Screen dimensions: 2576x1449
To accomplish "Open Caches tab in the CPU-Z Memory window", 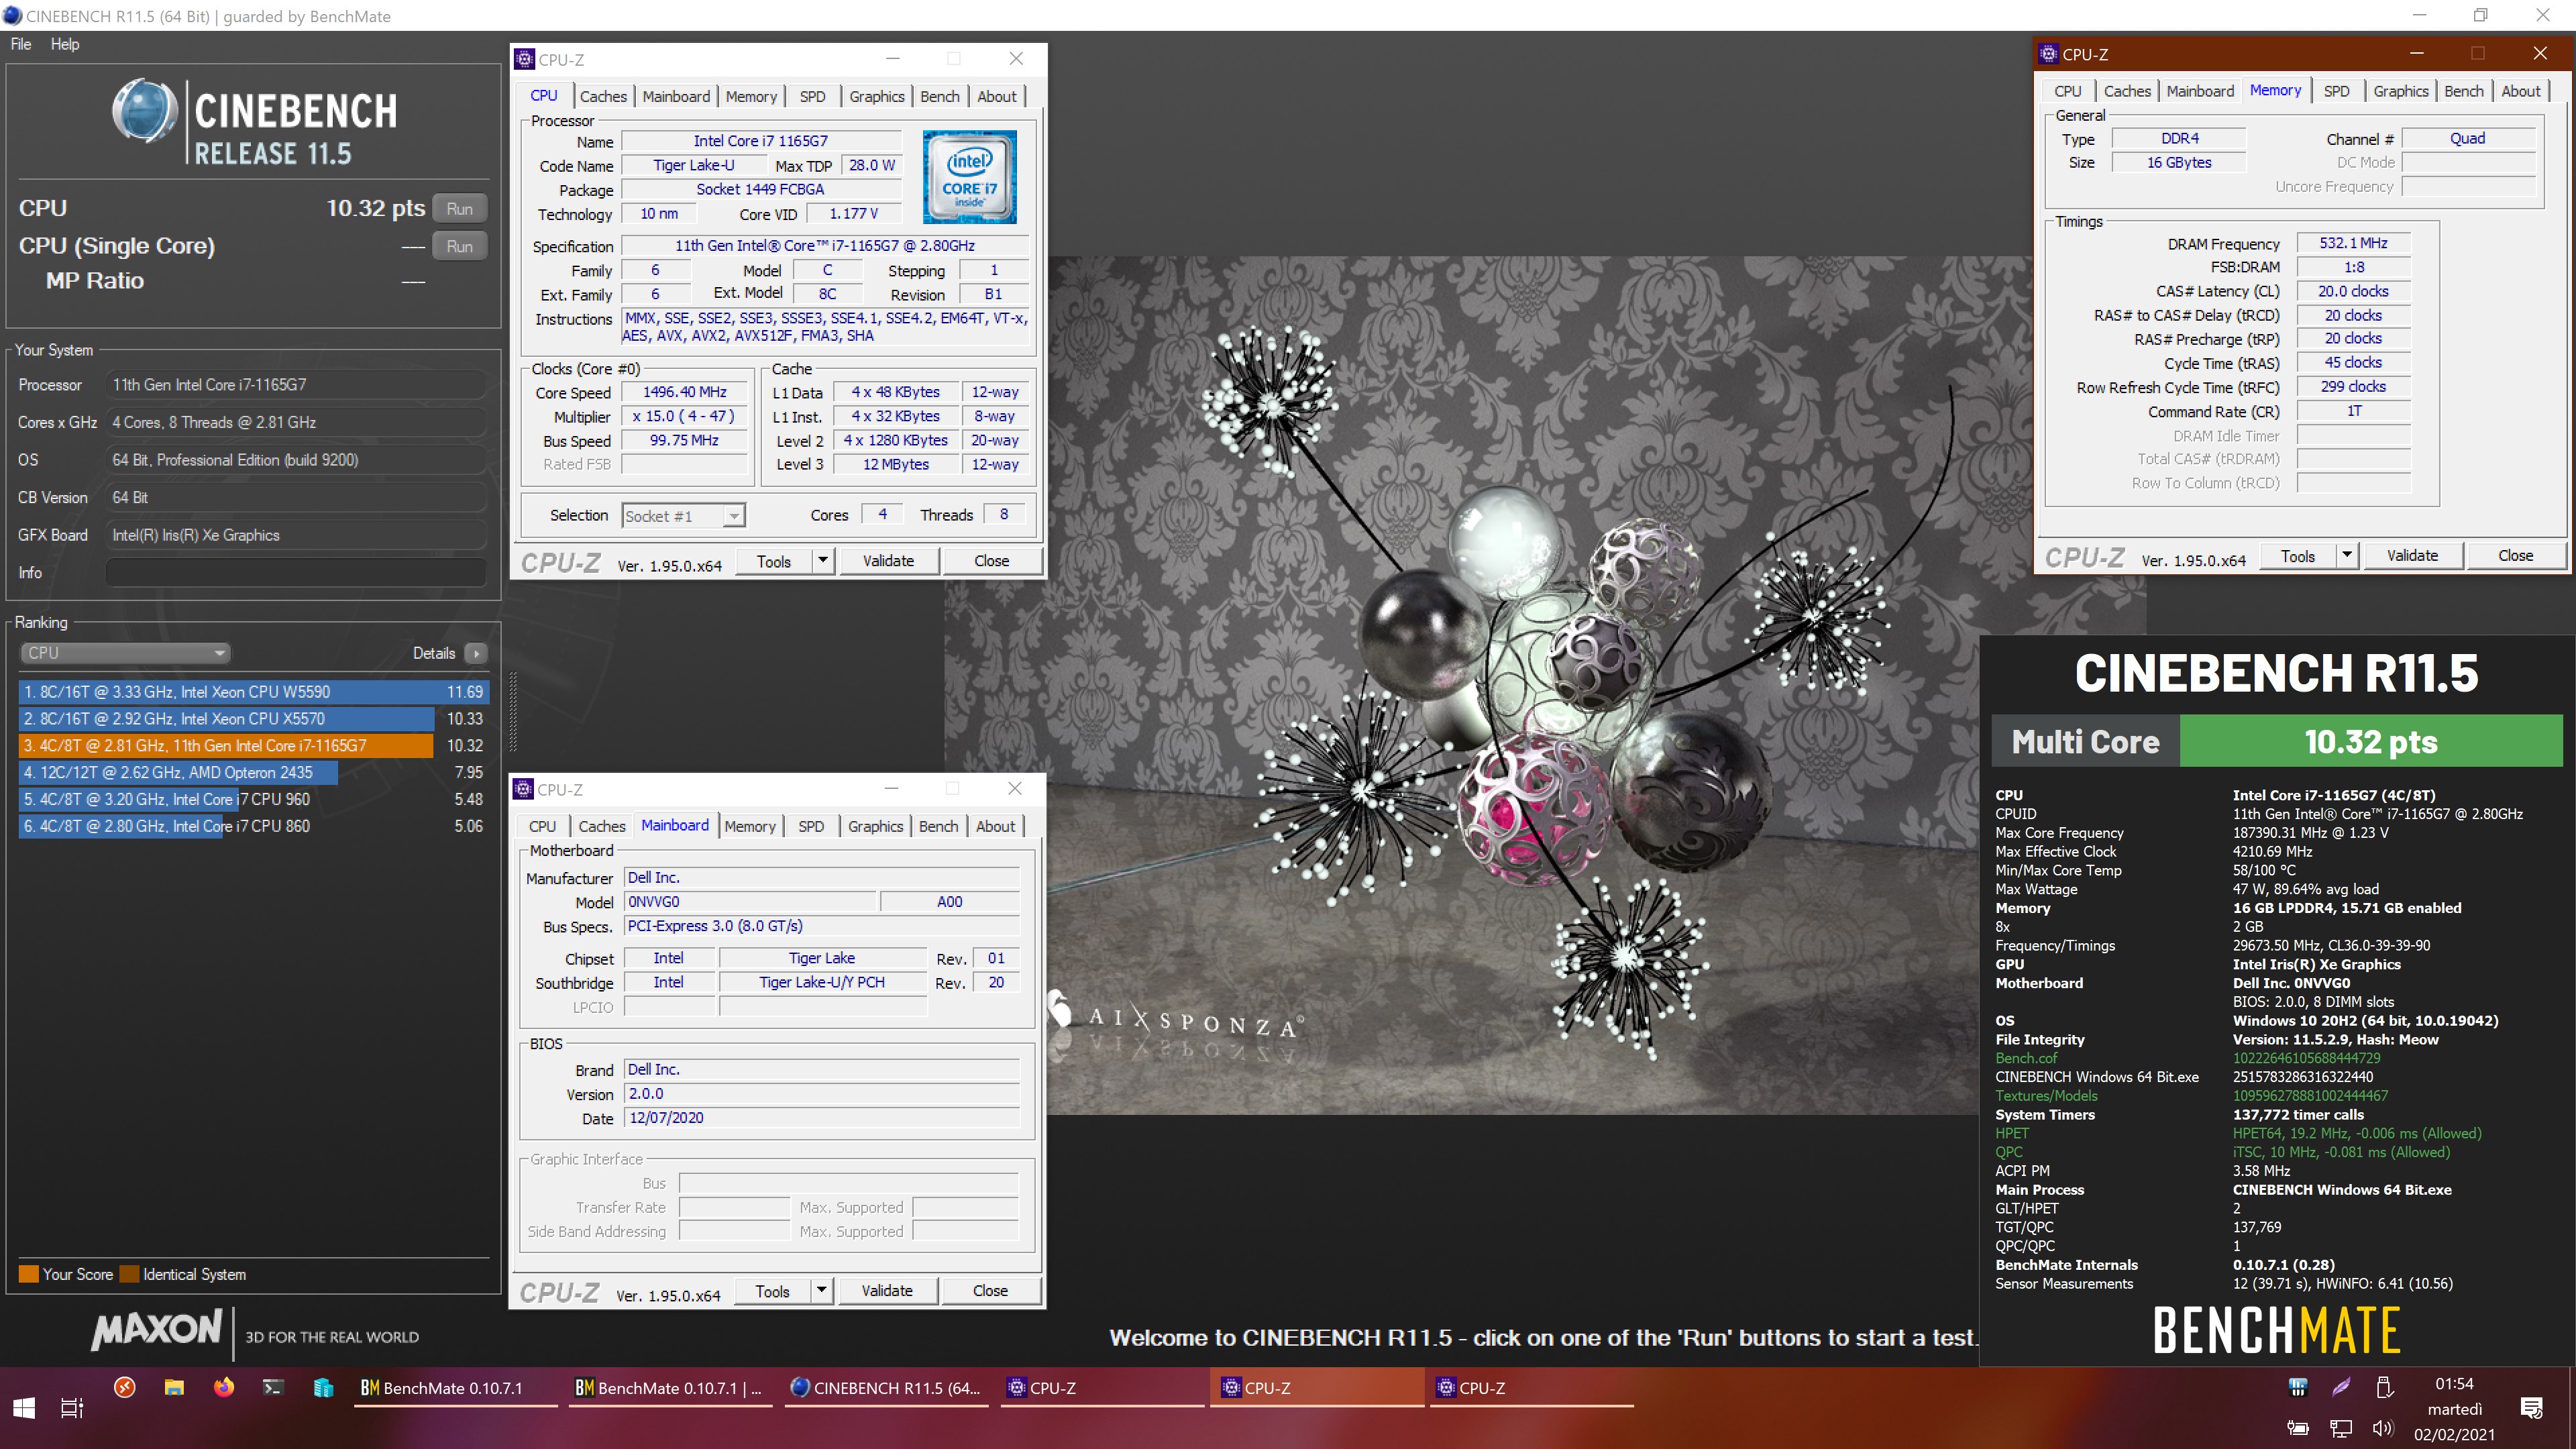I will point(2127,91).
